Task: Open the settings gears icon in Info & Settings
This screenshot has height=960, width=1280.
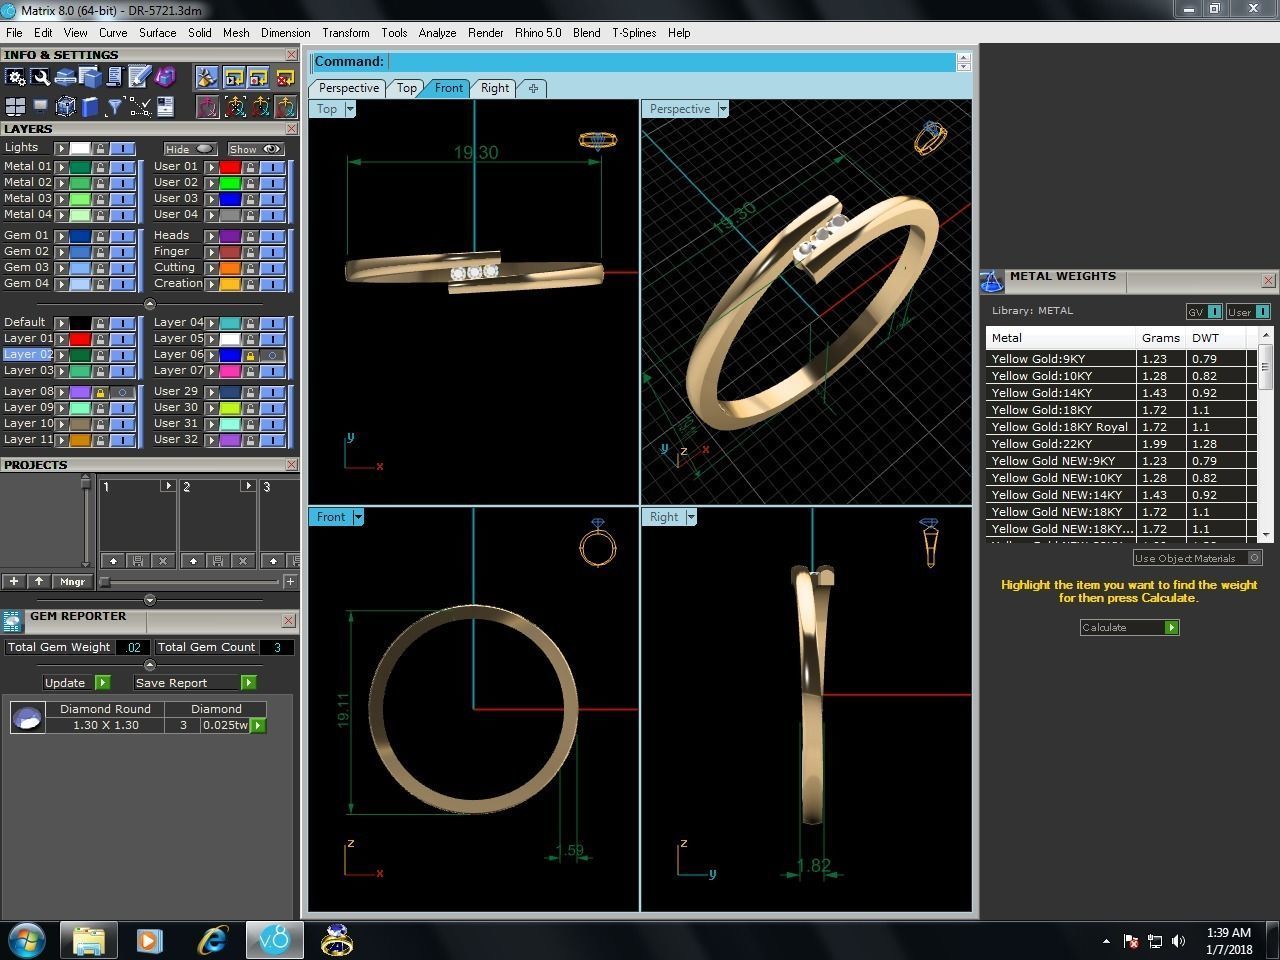Action: (15, 77)
